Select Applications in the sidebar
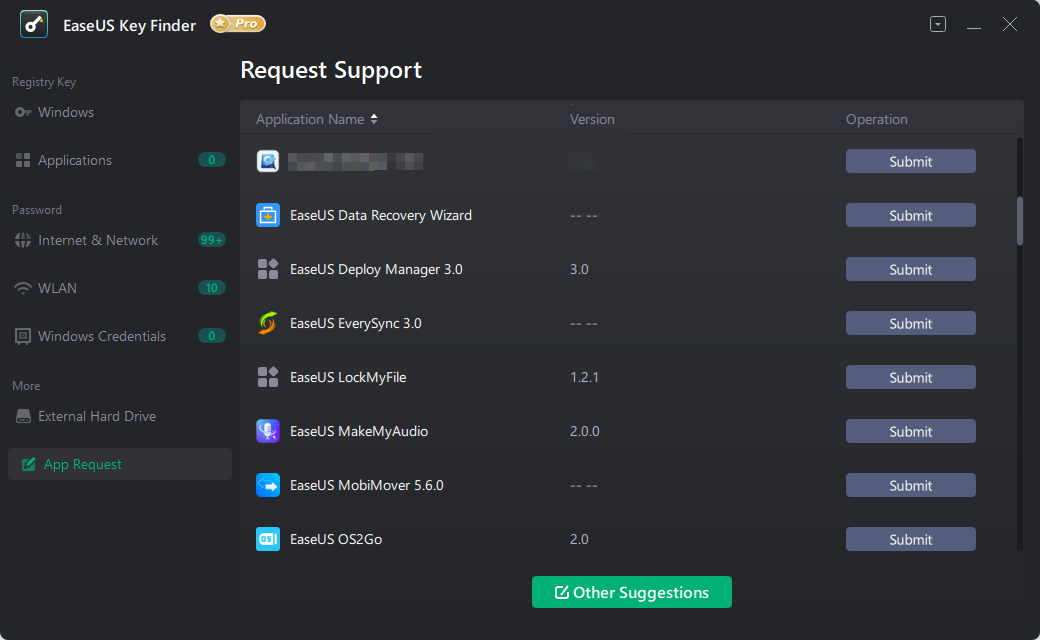 tap(75, 160)
